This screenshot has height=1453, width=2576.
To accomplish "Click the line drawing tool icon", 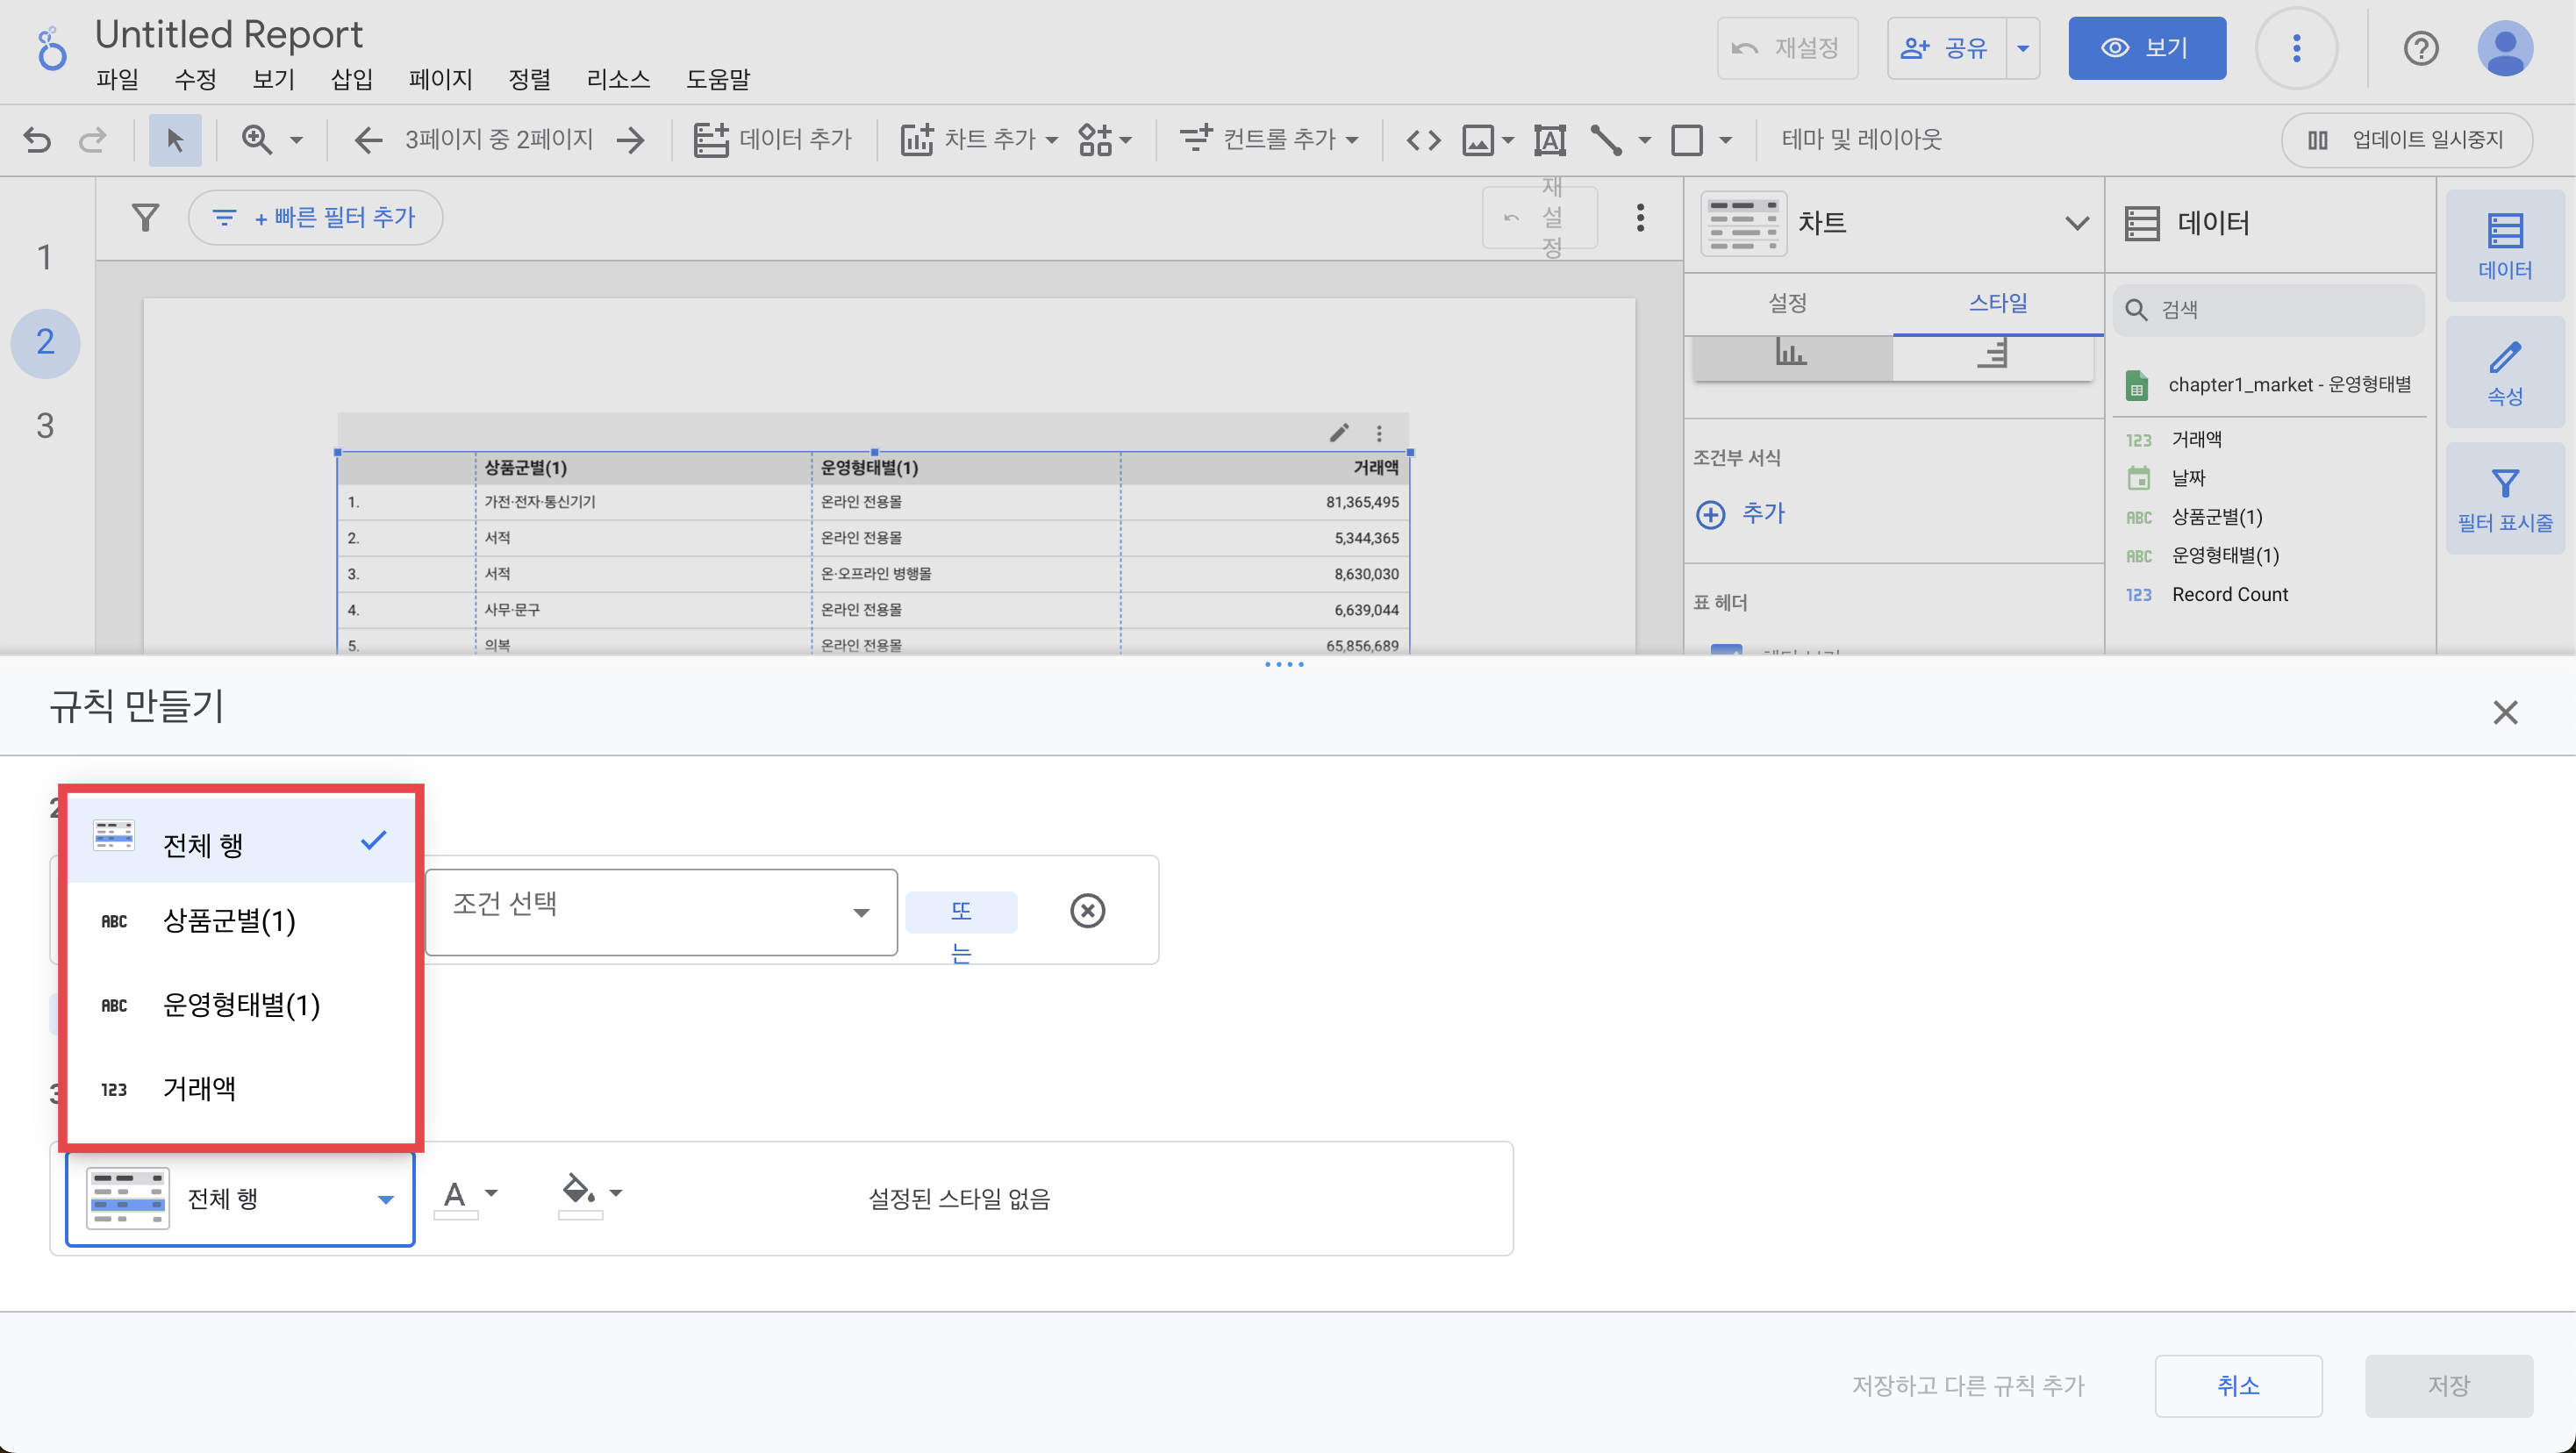I will click(x=1606, y=140).
